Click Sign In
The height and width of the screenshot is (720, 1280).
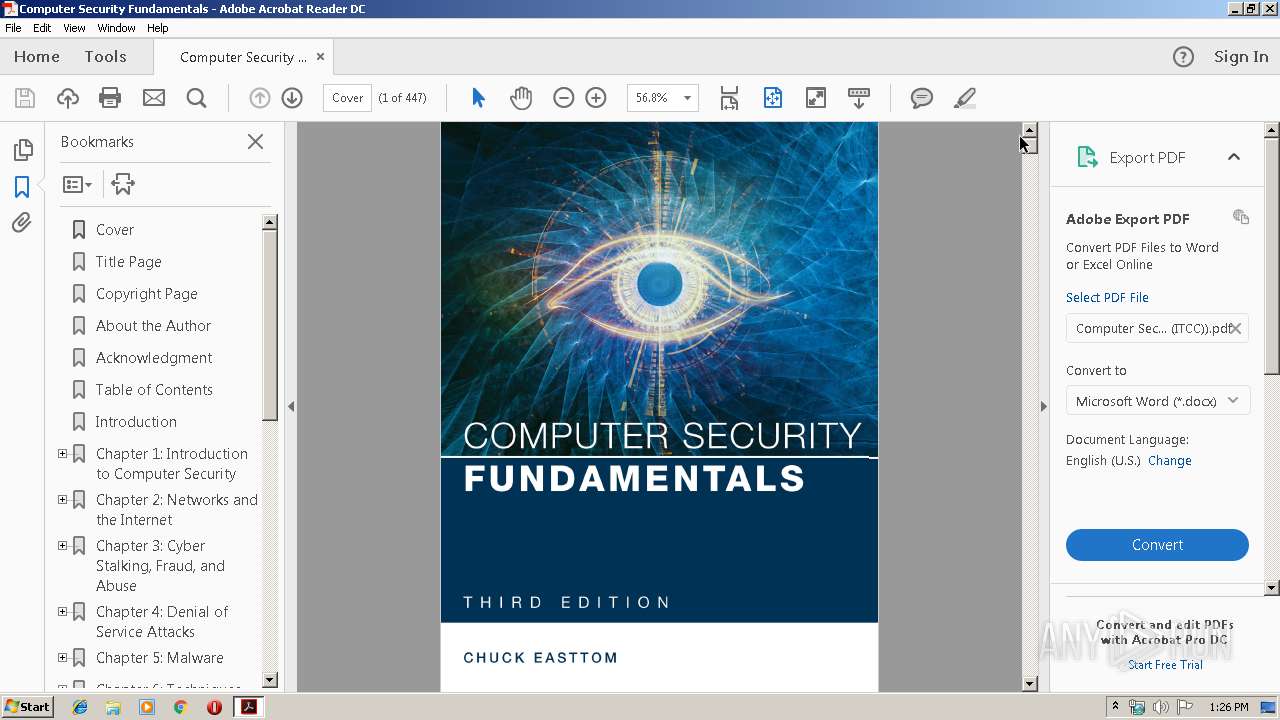pos(1241,57)
